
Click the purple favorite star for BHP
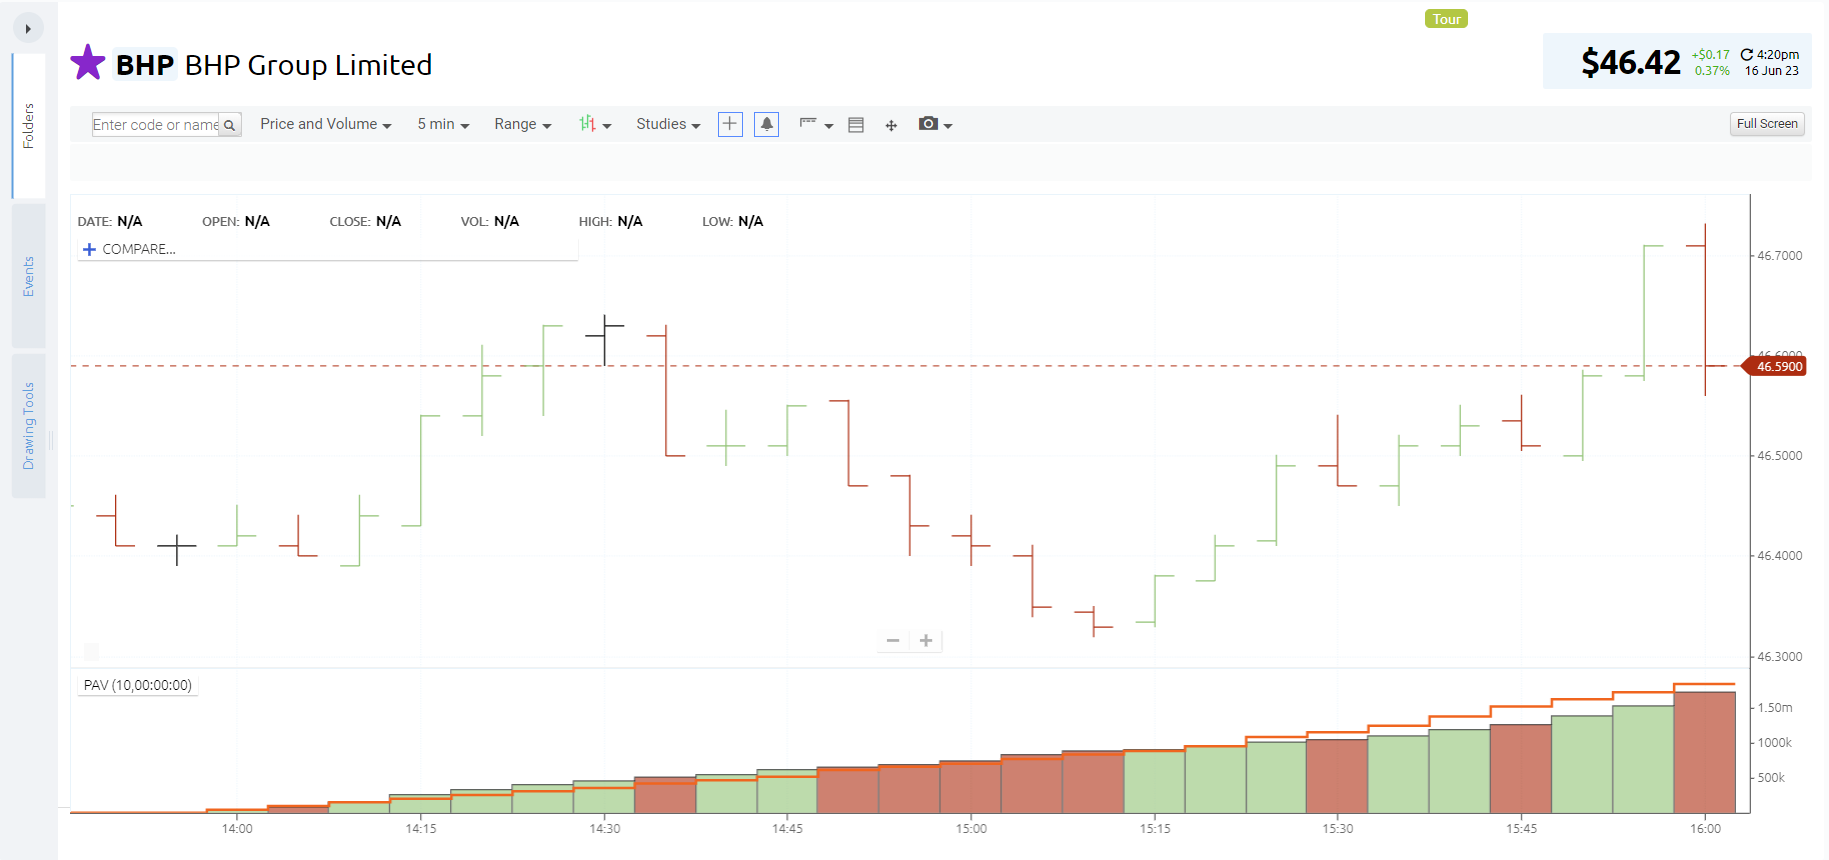[x=88, y=63]
